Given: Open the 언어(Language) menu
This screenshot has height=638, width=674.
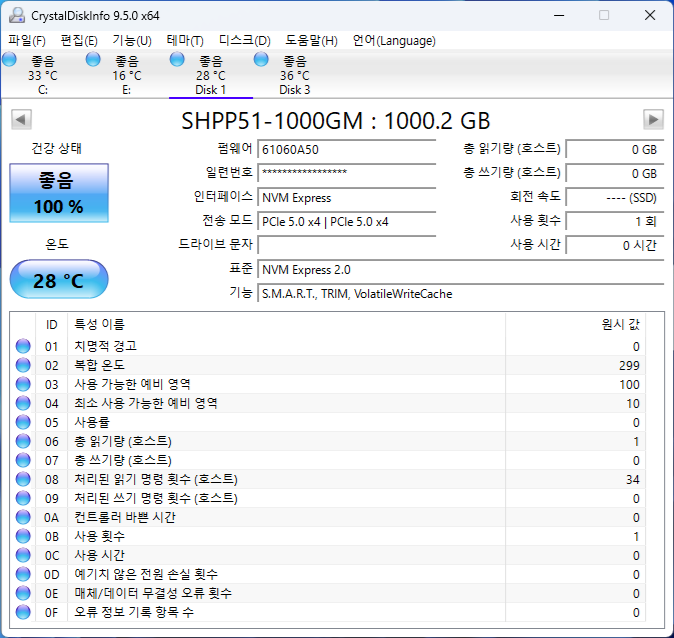Looking at the screenshot, I should click(x=394, y=40).
